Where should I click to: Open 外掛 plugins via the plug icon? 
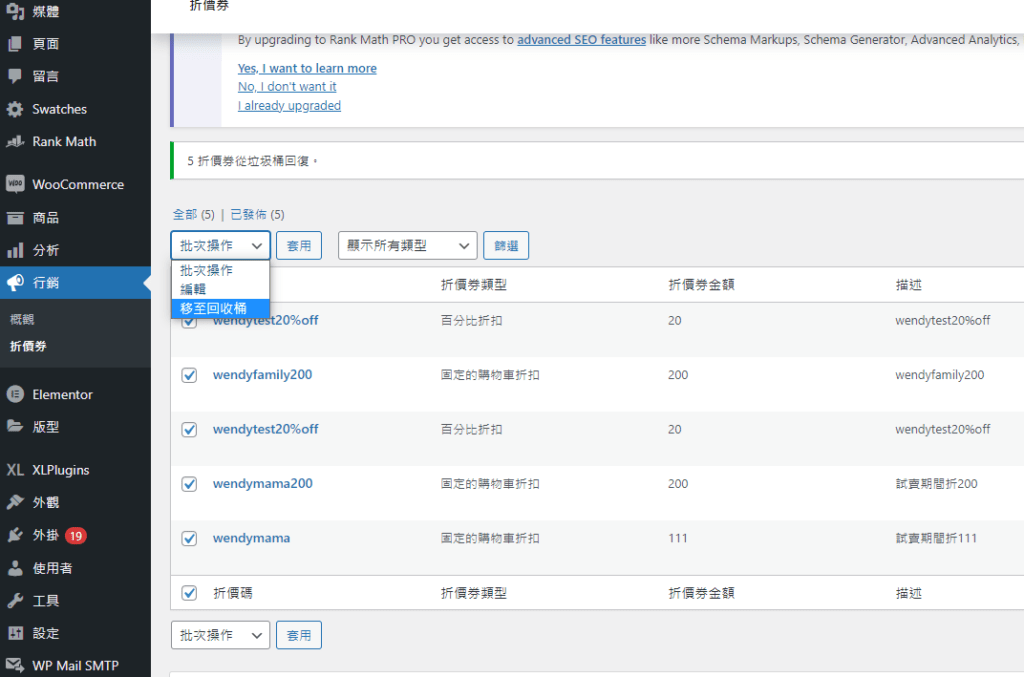(x=15, y=535)
